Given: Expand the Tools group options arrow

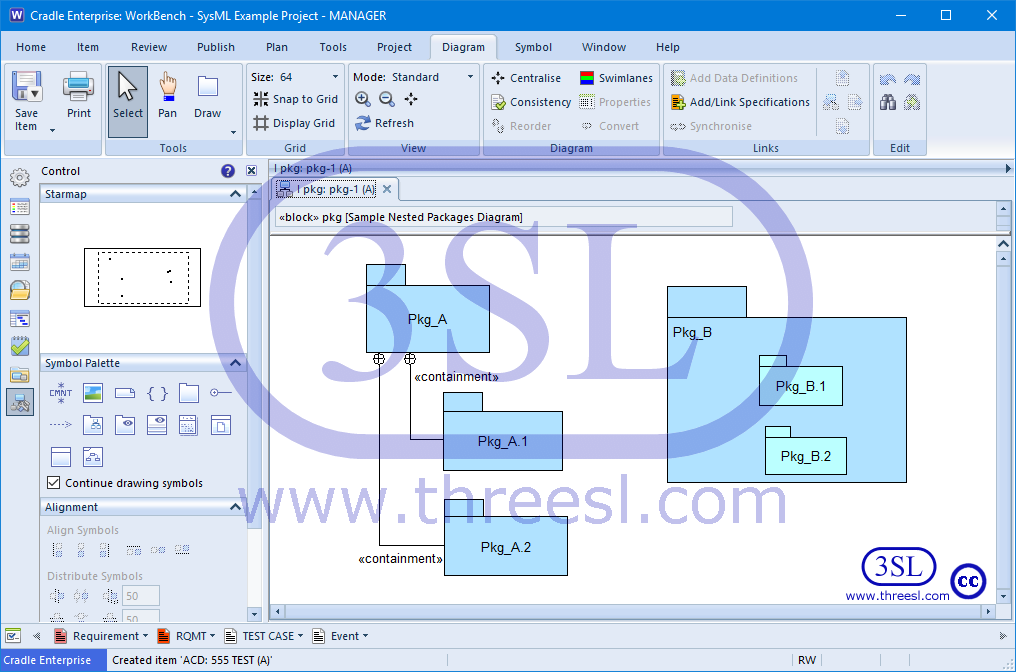Looking at the screenshot, I should point(233,132).
